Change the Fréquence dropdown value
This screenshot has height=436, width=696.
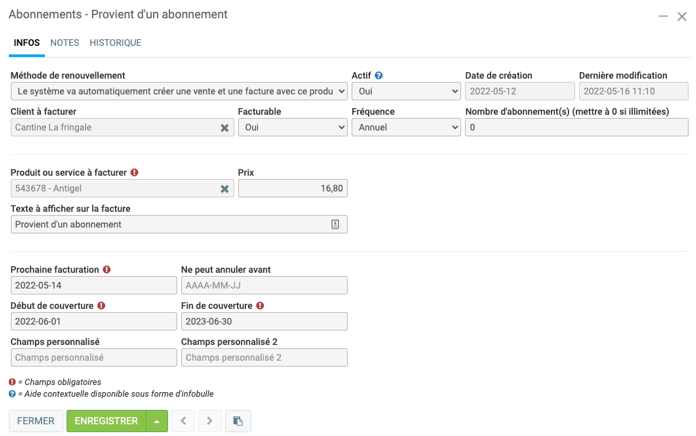click(405, 128)
